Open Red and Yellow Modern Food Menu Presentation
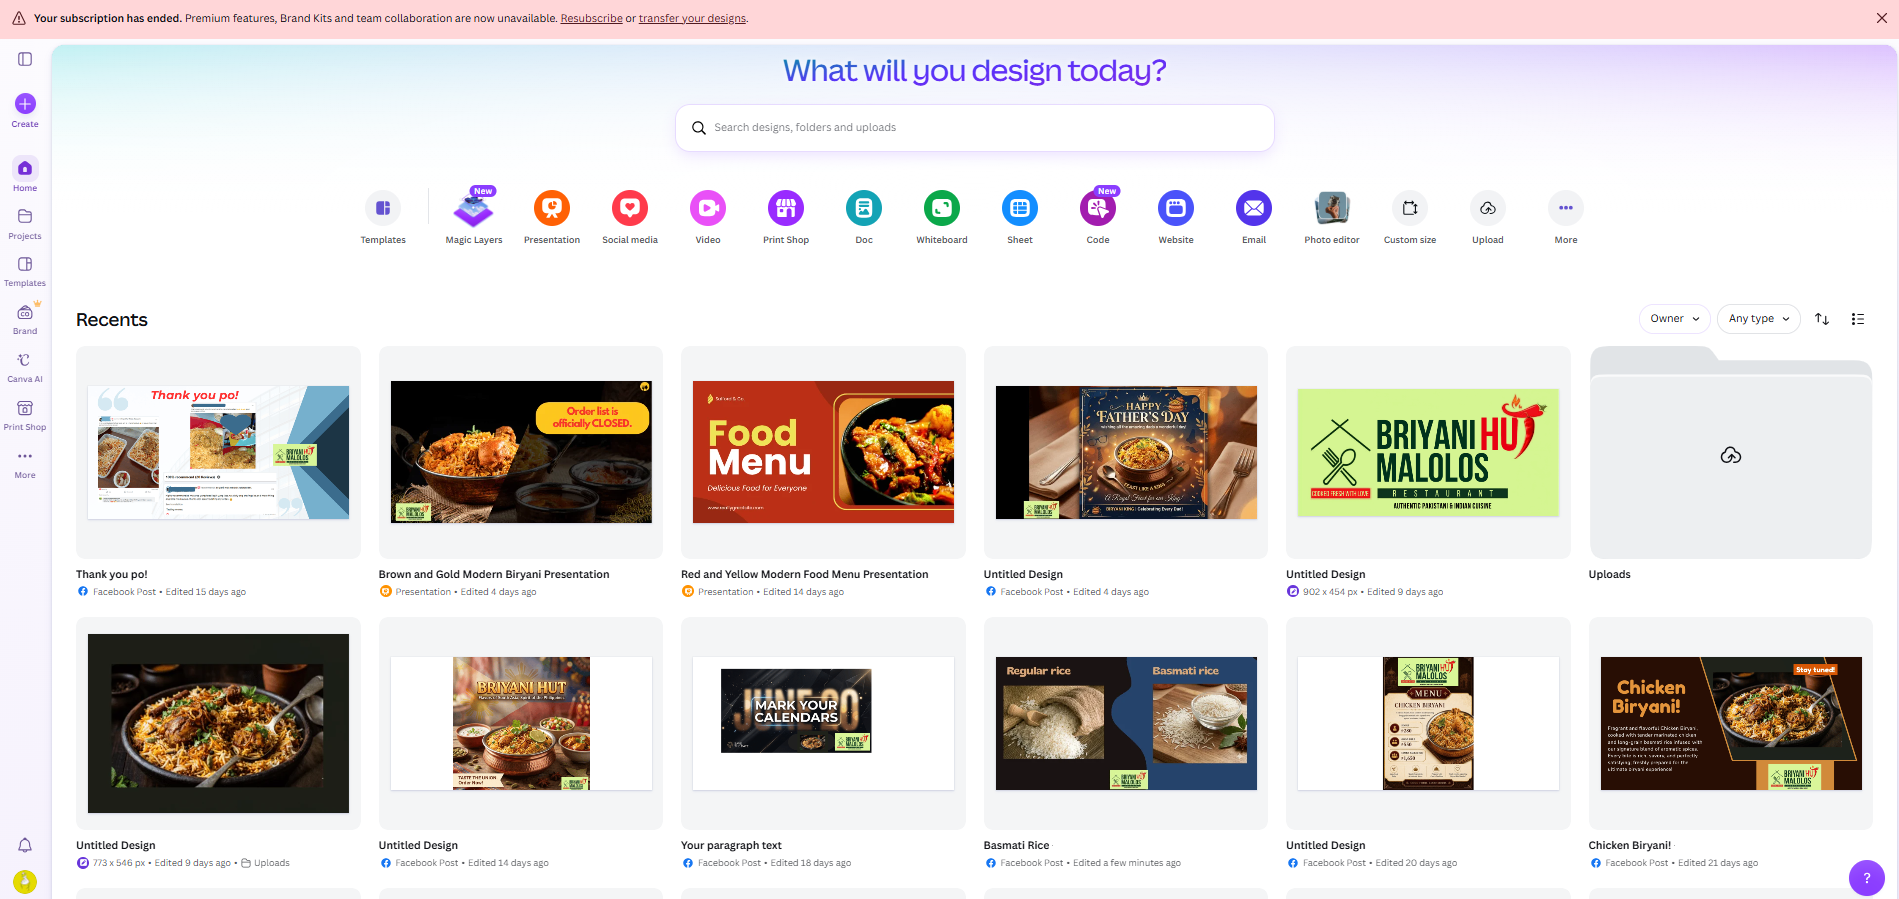Image resolution: width=1899 pixels, height=899 pixels. 823,452
